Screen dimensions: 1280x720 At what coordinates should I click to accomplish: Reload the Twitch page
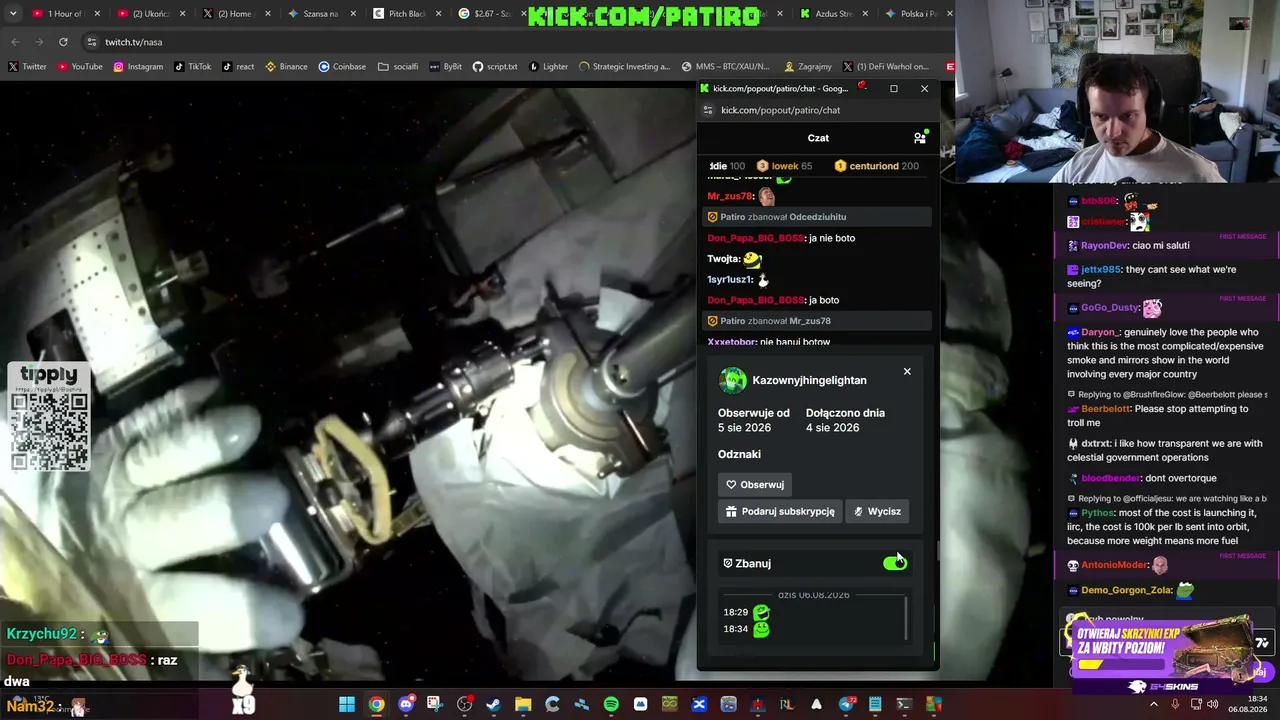[x=63, y=42]
